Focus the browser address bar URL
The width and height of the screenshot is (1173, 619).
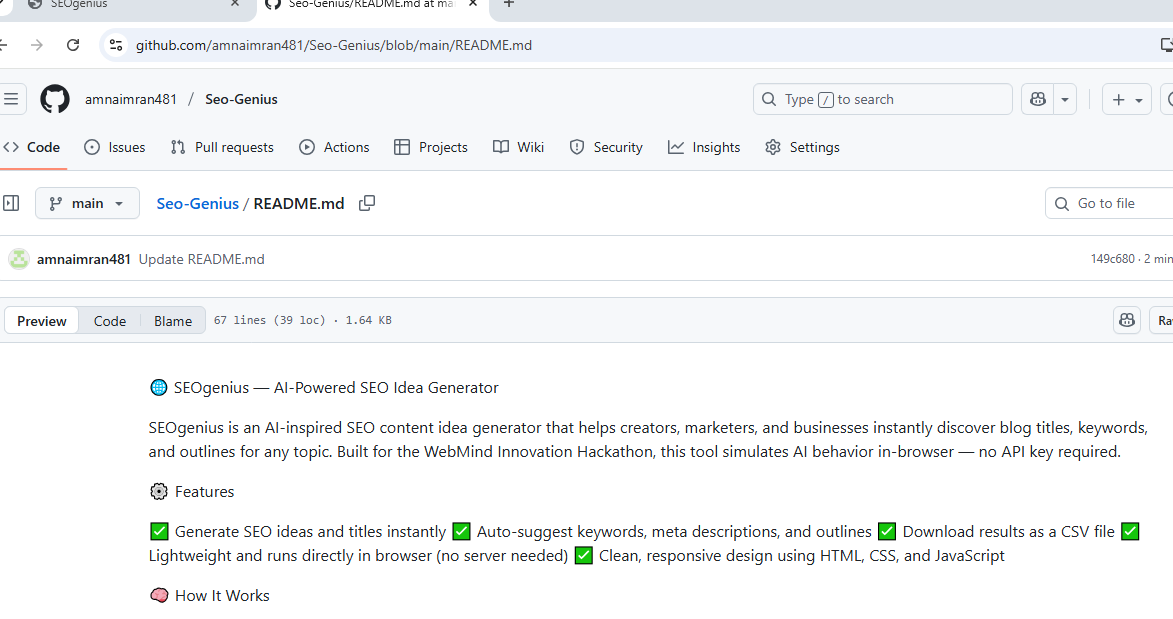pyautogui.click(x=334, y=45)
